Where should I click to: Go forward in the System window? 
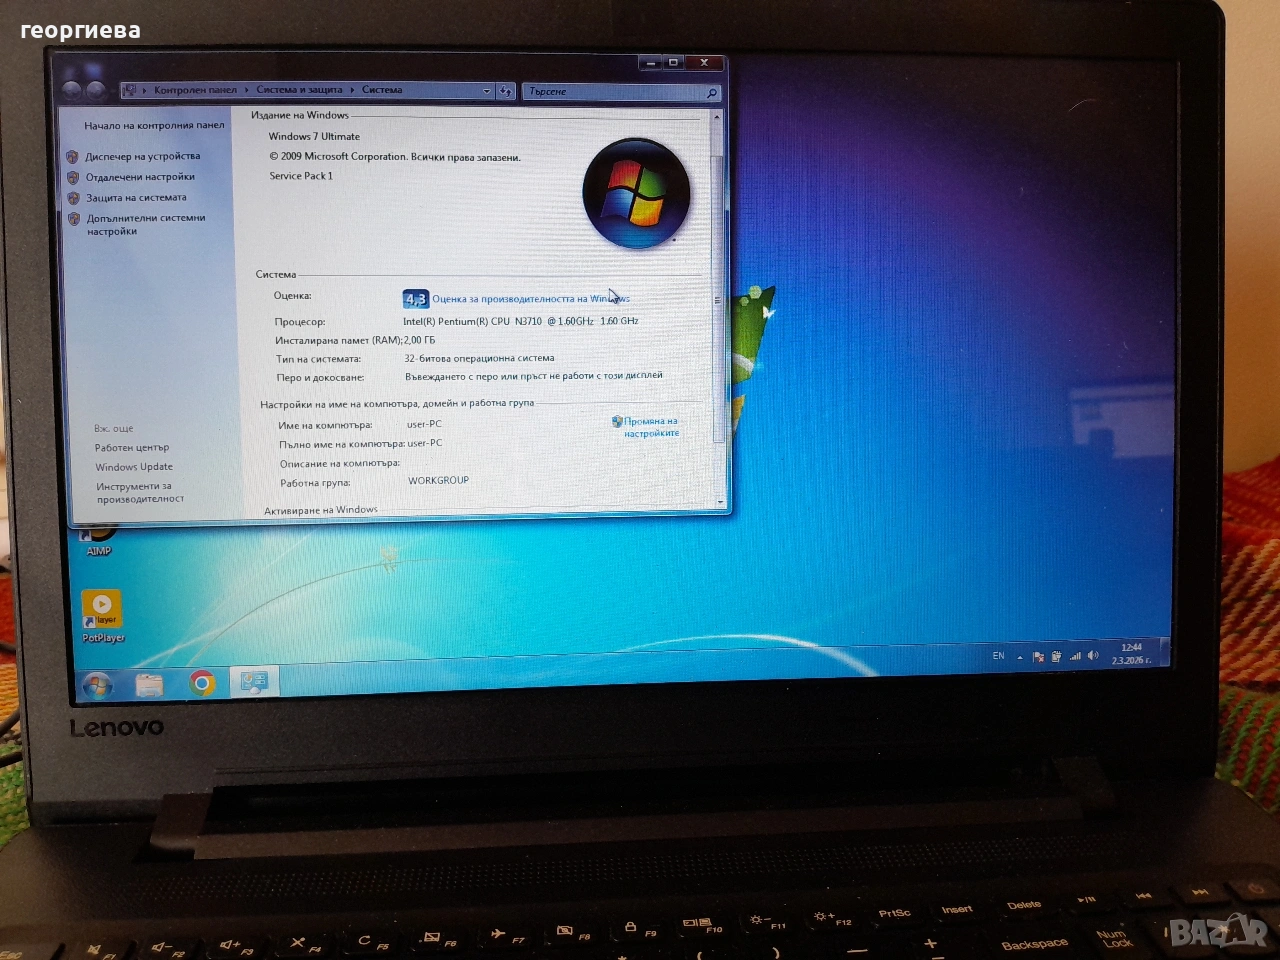tap(96, 90)
